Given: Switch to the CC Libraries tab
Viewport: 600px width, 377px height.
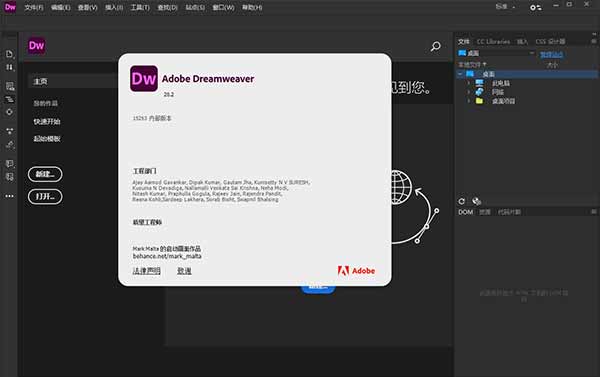Looking at the screenshot, I should pos(493,41).
